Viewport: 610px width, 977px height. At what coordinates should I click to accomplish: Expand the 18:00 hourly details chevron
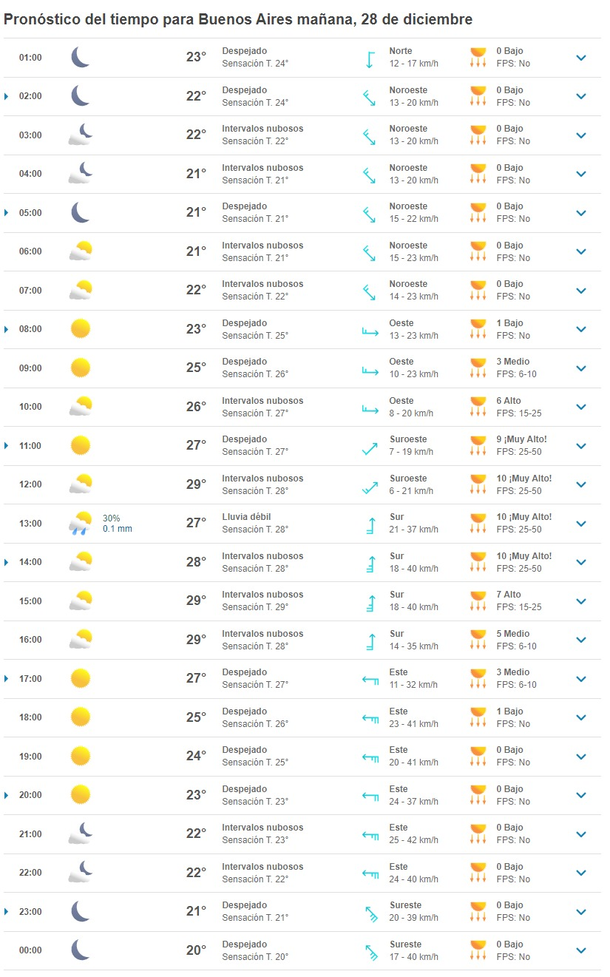click(581, 717)
